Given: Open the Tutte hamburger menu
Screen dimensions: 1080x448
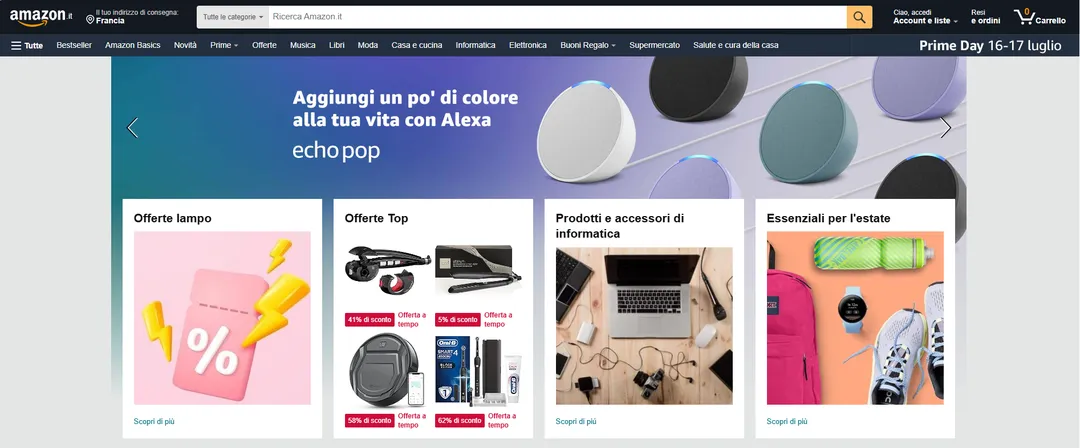Looking at the screenshot, I should tap(27, 45).
